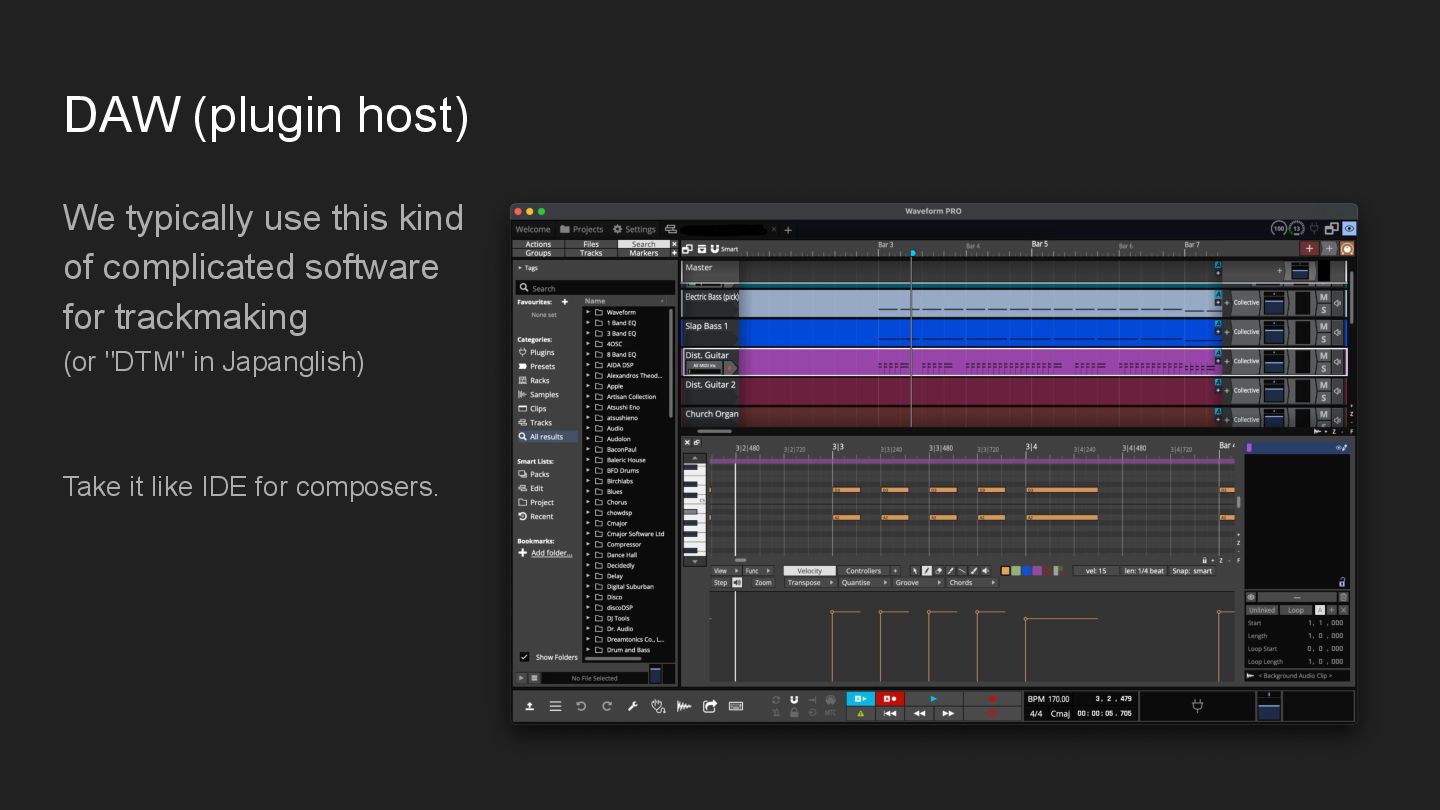
Task: Select the pencil draw tool in MIDI editor
Action: pos(927,571)
